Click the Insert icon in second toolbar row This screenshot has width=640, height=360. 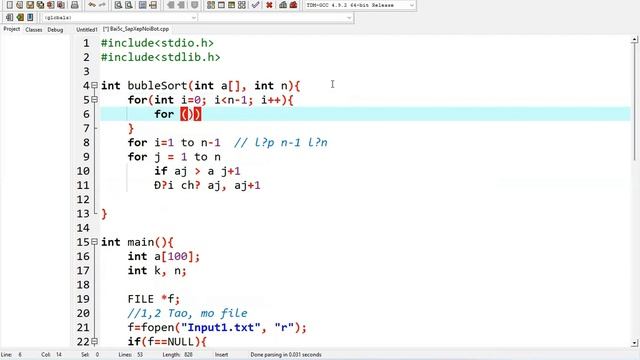9,18
